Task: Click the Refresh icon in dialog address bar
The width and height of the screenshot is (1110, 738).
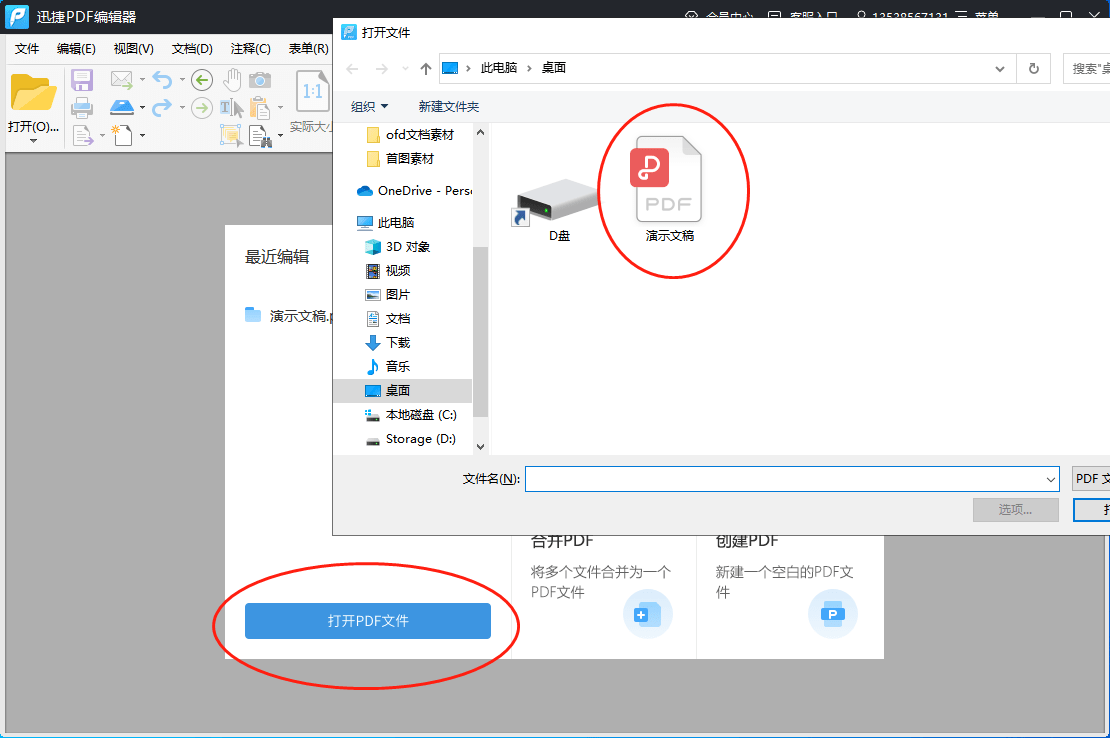Action: click(1034, 69)
